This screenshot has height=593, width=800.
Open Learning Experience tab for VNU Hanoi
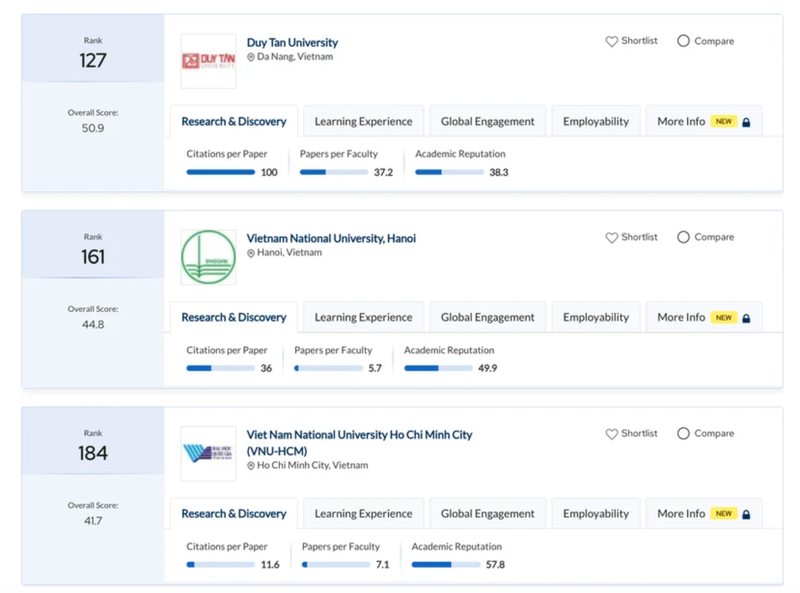click(363, 317)
